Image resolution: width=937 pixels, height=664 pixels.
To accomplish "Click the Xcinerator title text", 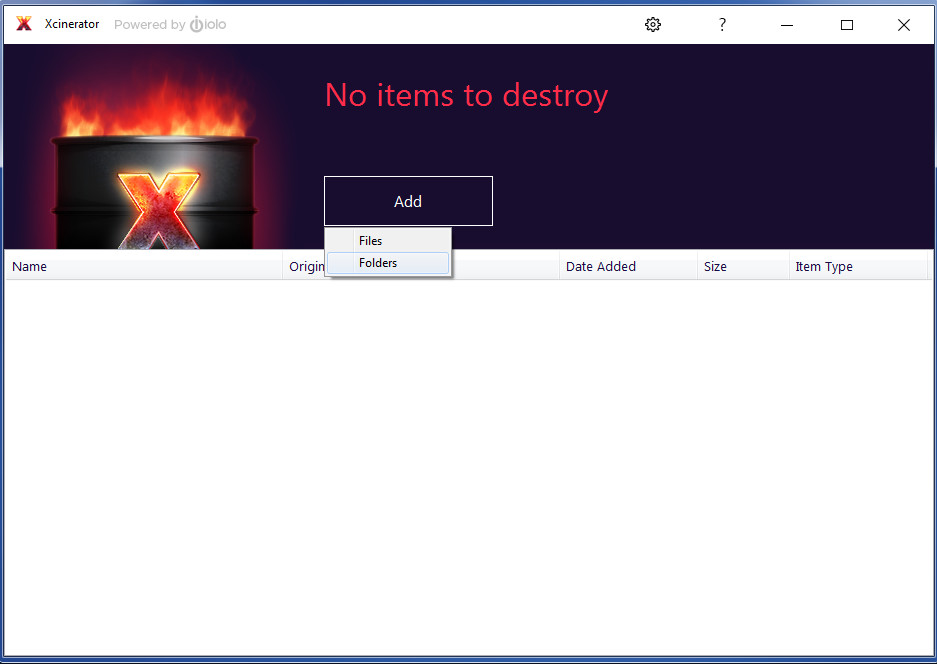I will 71,23.
